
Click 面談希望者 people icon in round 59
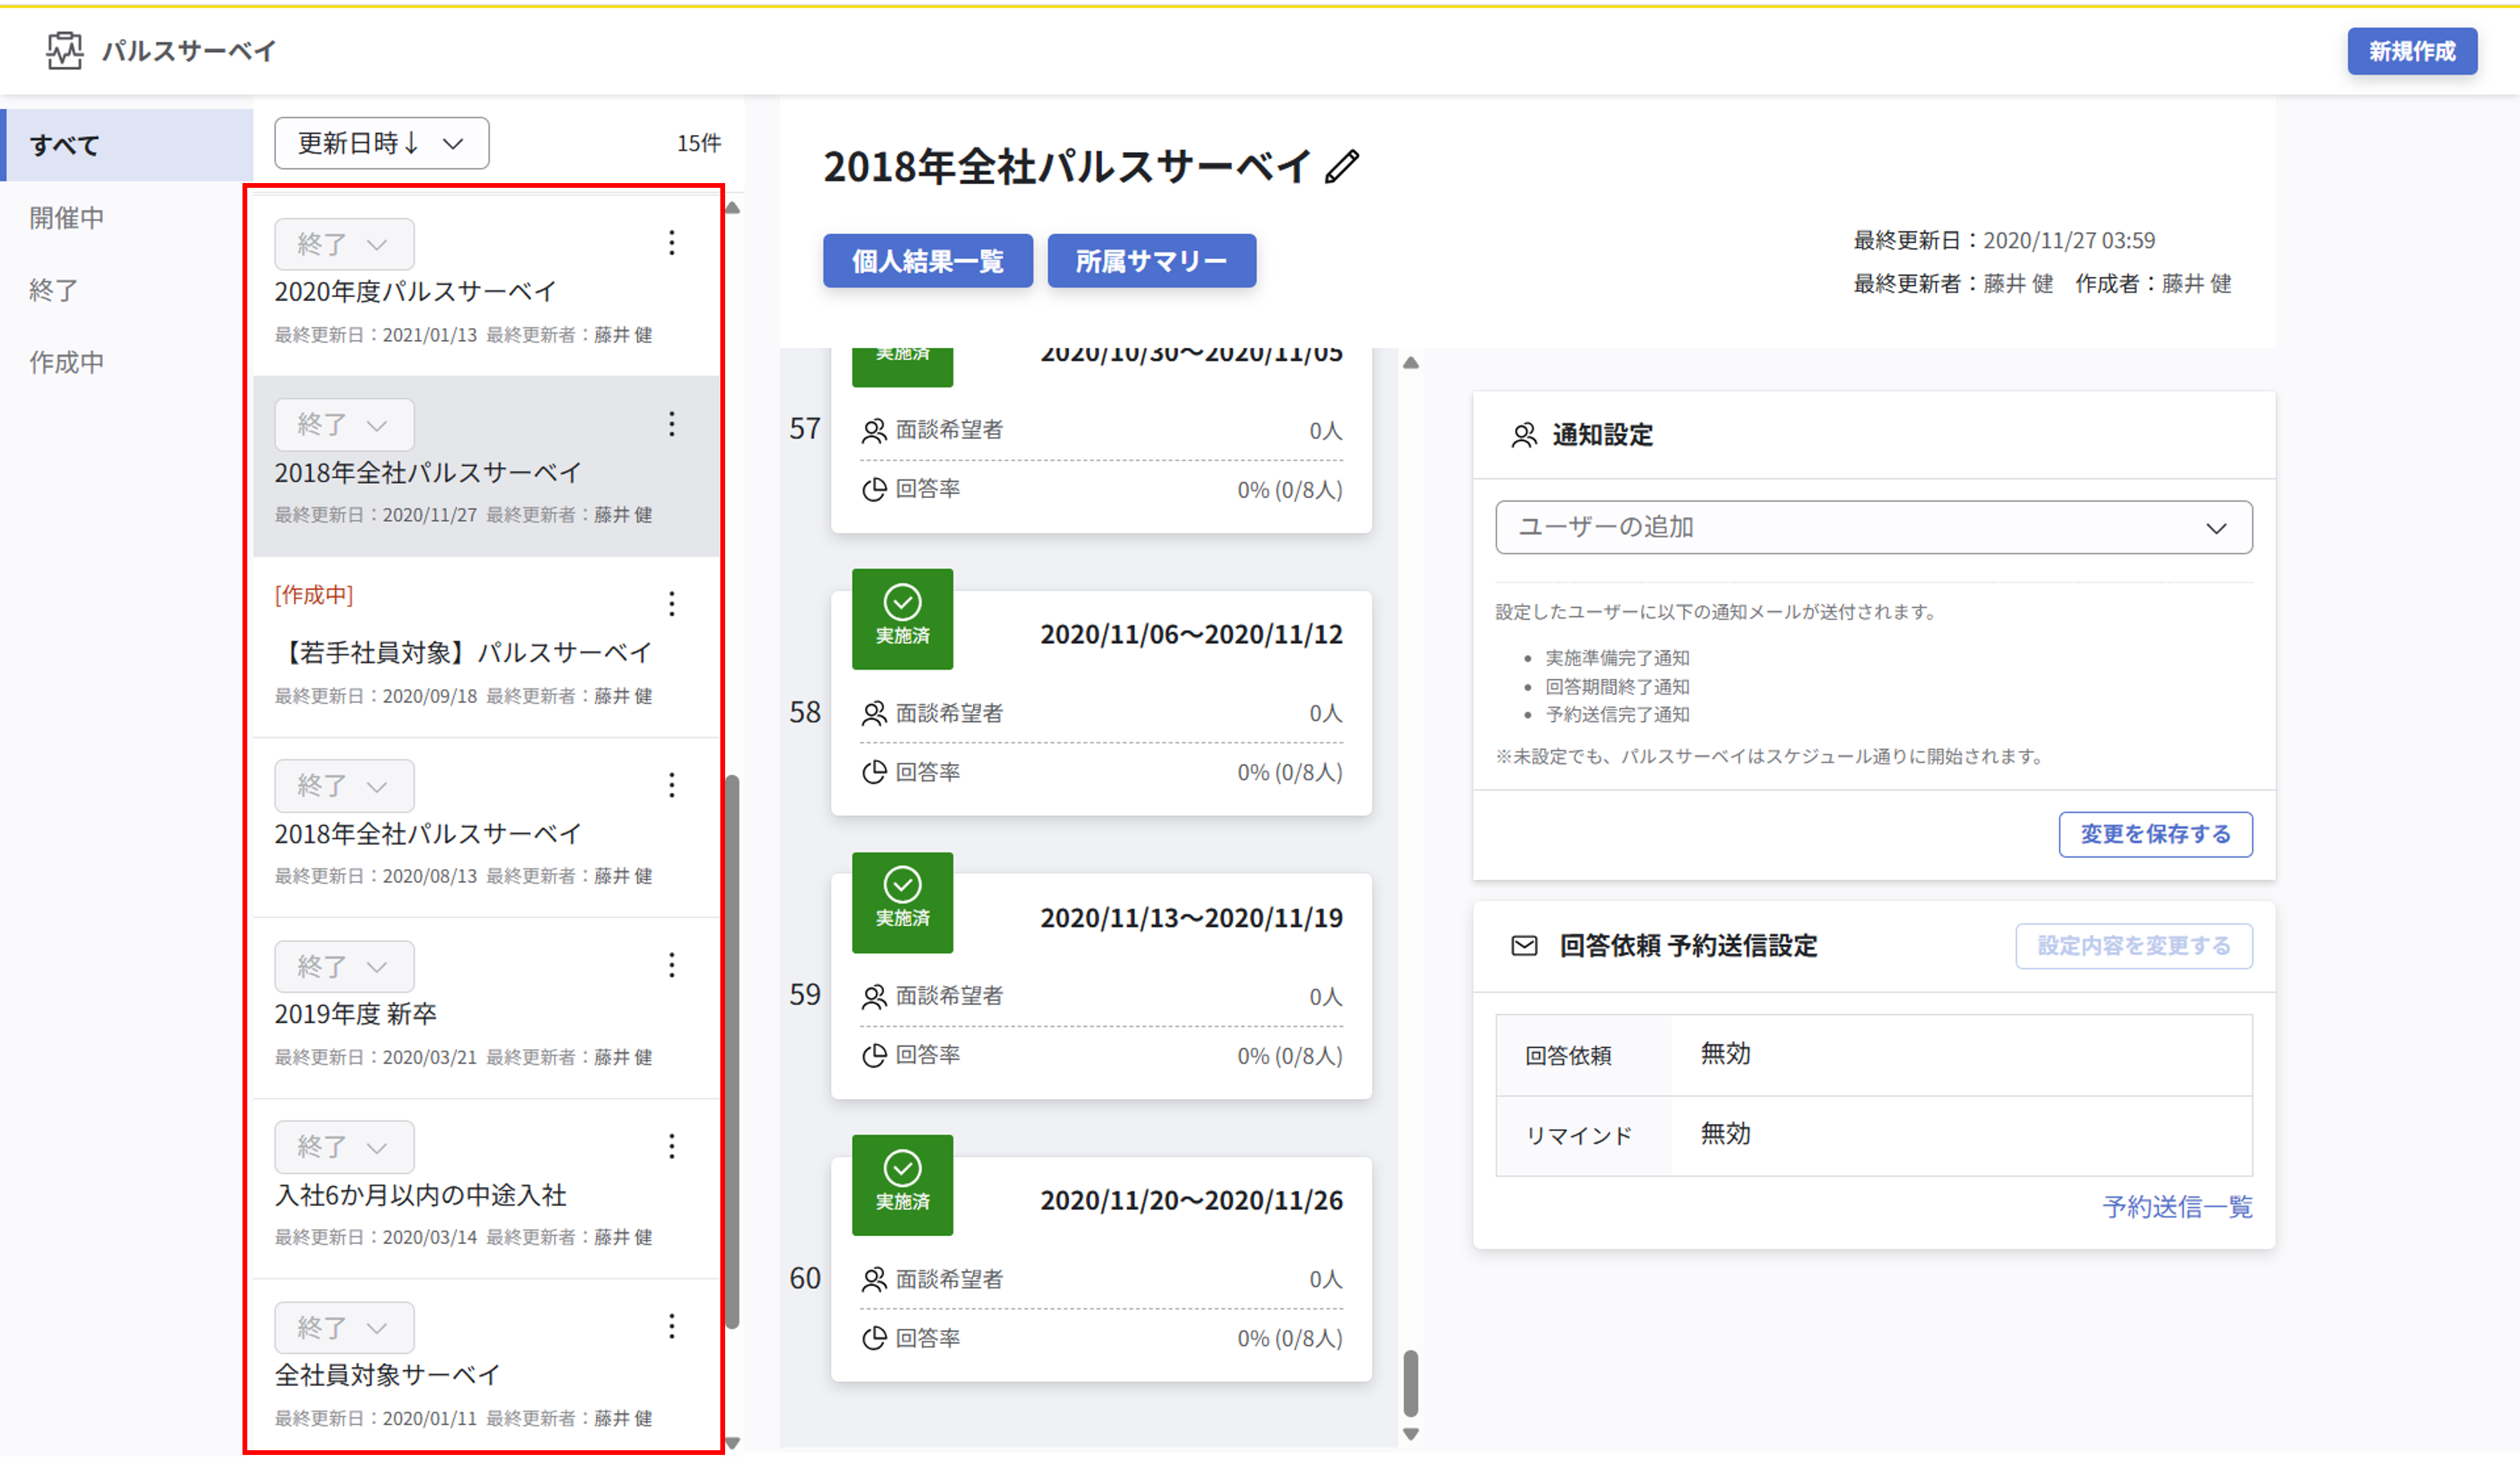click(x=874, y=997)
